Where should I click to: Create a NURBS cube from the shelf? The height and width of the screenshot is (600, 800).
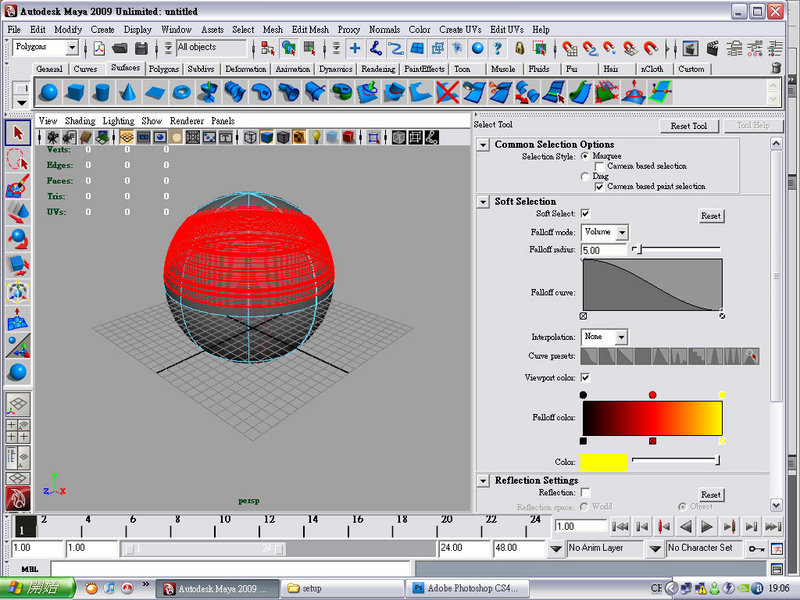tap(76, 92)
